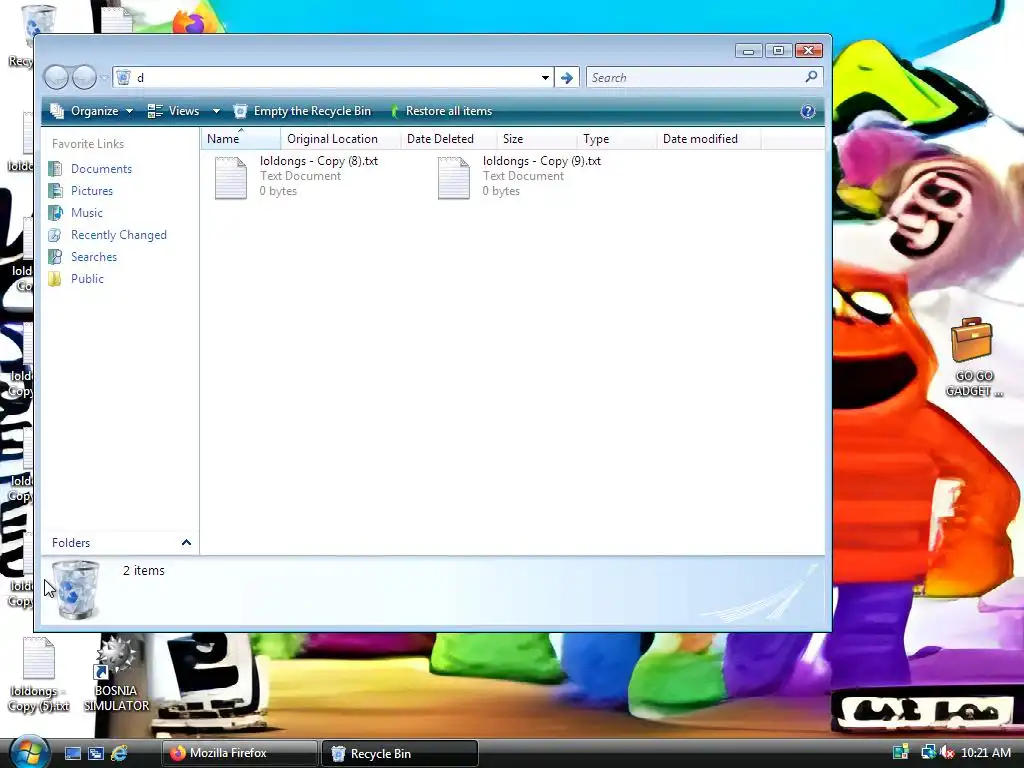This screenshot has width=1024, height=768.
Task: Click the Folders pane label
Action: (x=71, y=543)
